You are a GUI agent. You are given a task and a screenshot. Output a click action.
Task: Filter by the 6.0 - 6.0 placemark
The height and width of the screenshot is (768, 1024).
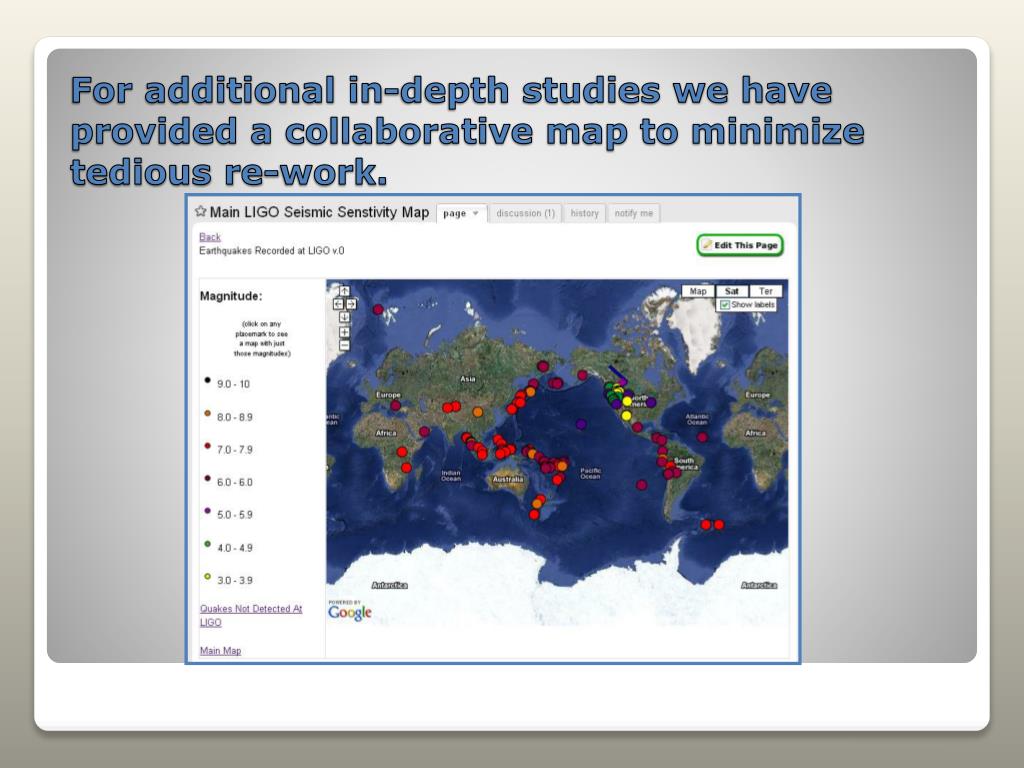pos(208,478)
